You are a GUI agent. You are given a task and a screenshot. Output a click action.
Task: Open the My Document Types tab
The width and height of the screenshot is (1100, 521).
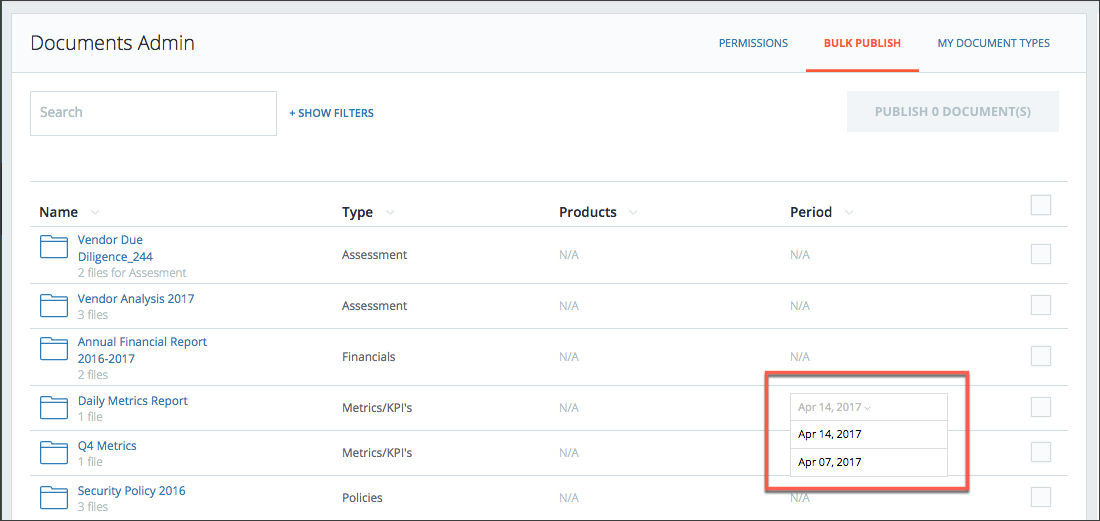(993, 43)
